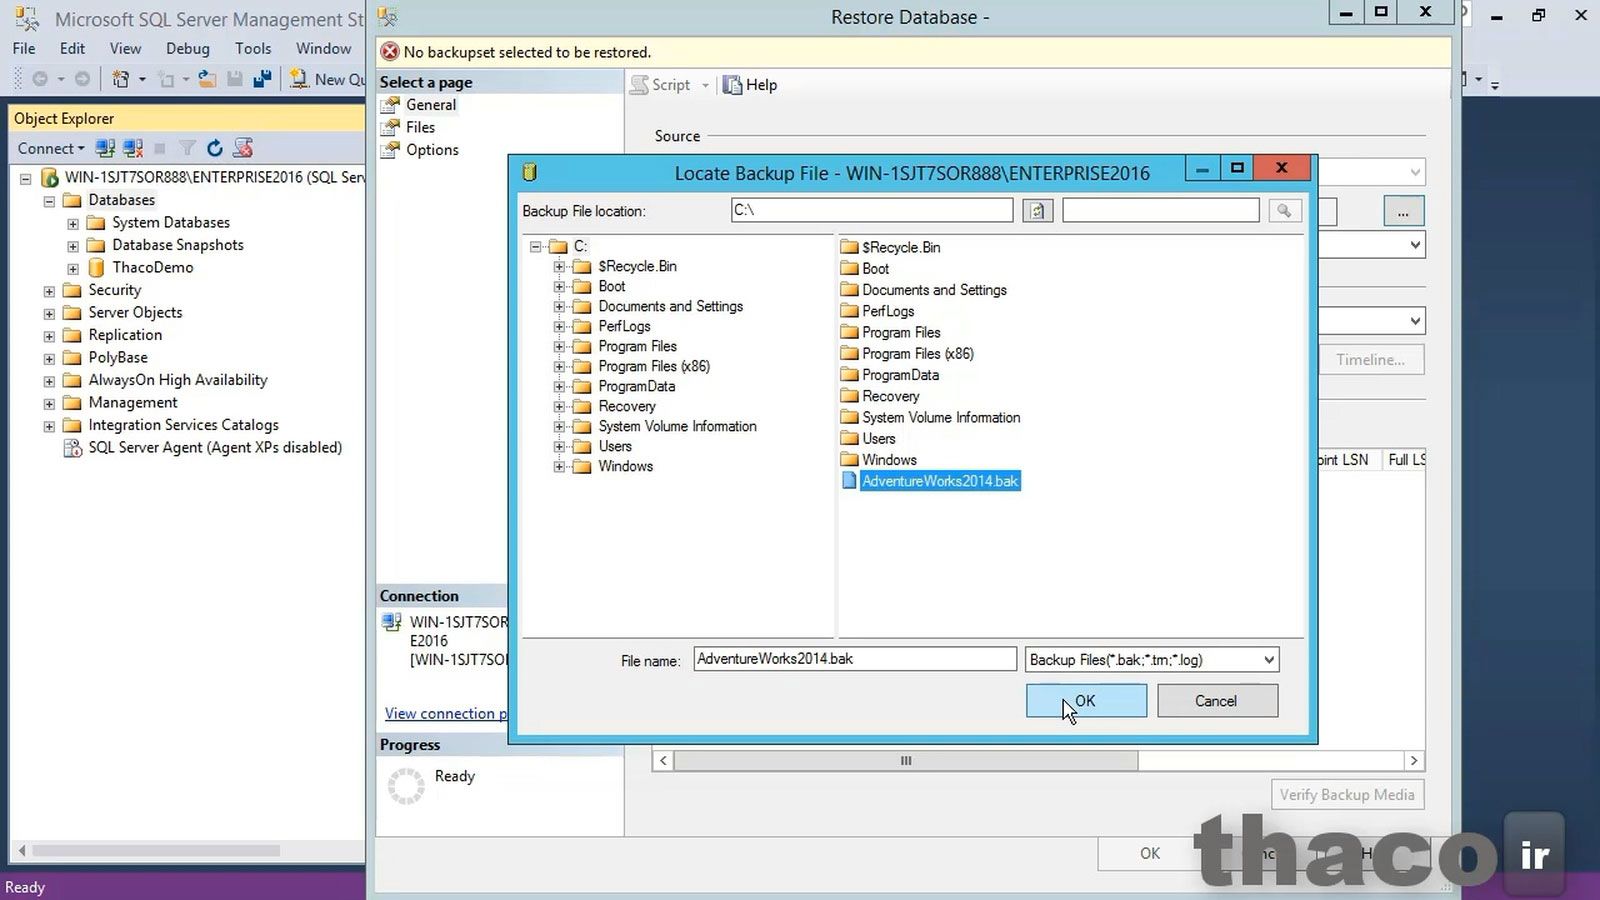This screenshot has height=900, width=1600.
Task: Click the Backup File location path field
Action: point(872,210)
